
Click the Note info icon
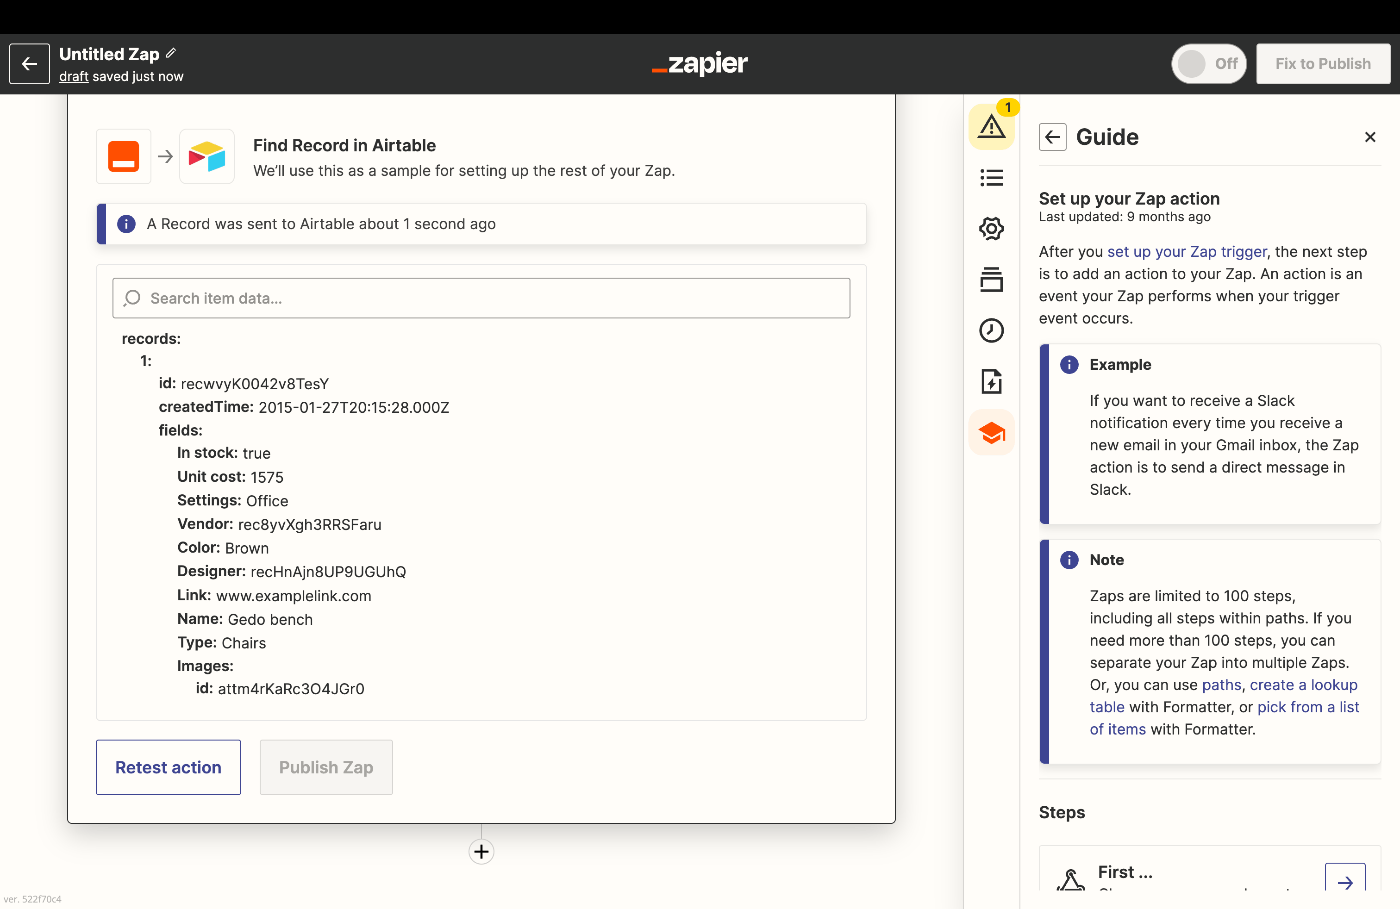pyautogui.click(x=1069, y=560)
